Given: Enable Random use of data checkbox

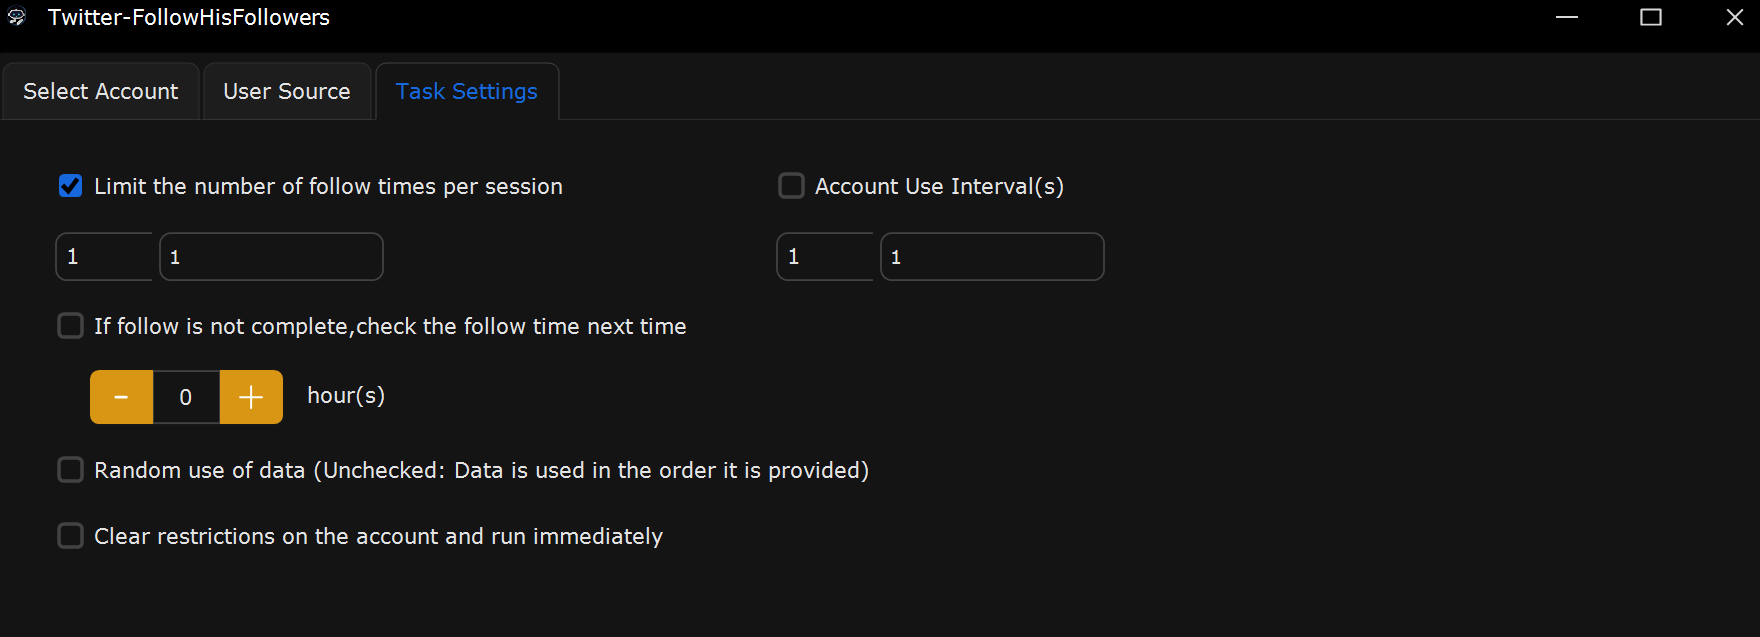Looking at the screenshot, I should 70,470.
